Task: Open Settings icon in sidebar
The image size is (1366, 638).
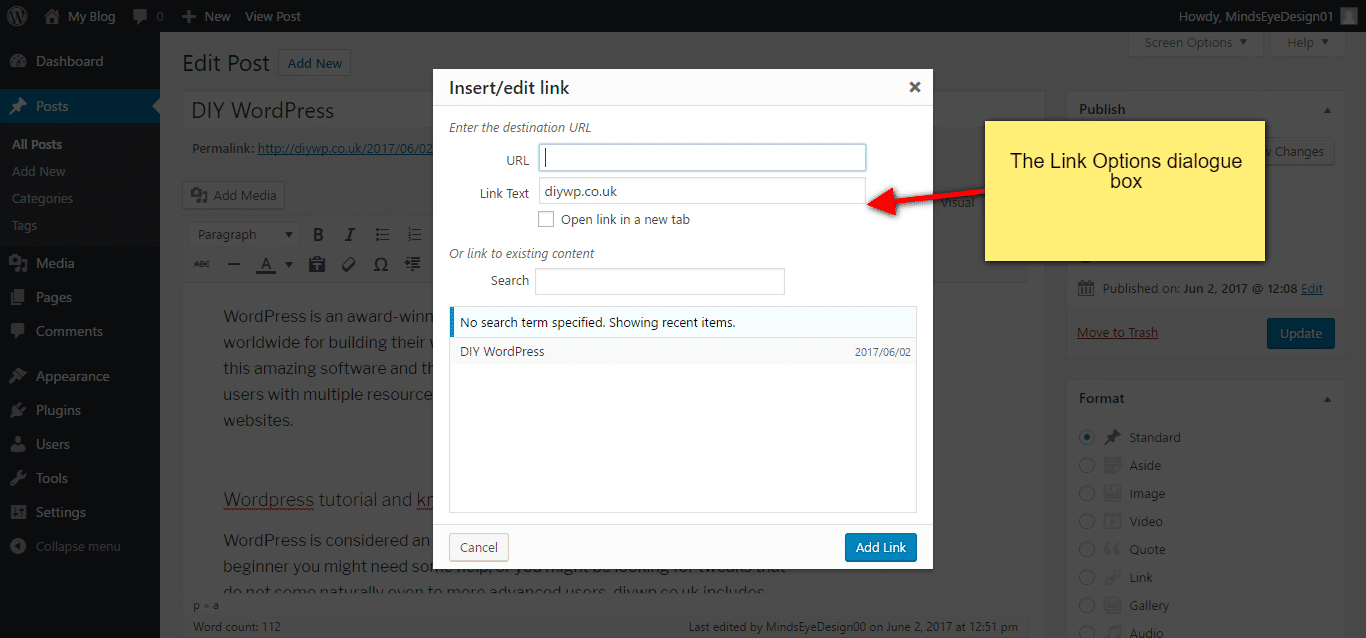Action: 18,512
